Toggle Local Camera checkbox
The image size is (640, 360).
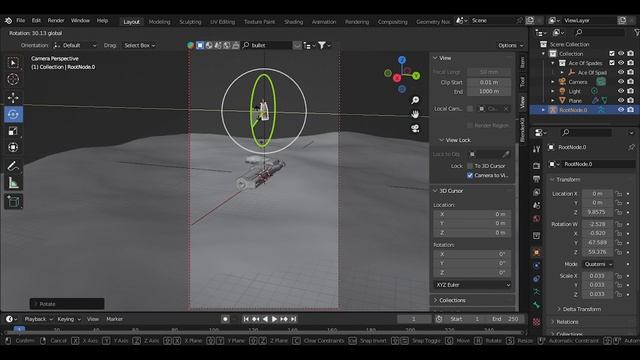470,109
